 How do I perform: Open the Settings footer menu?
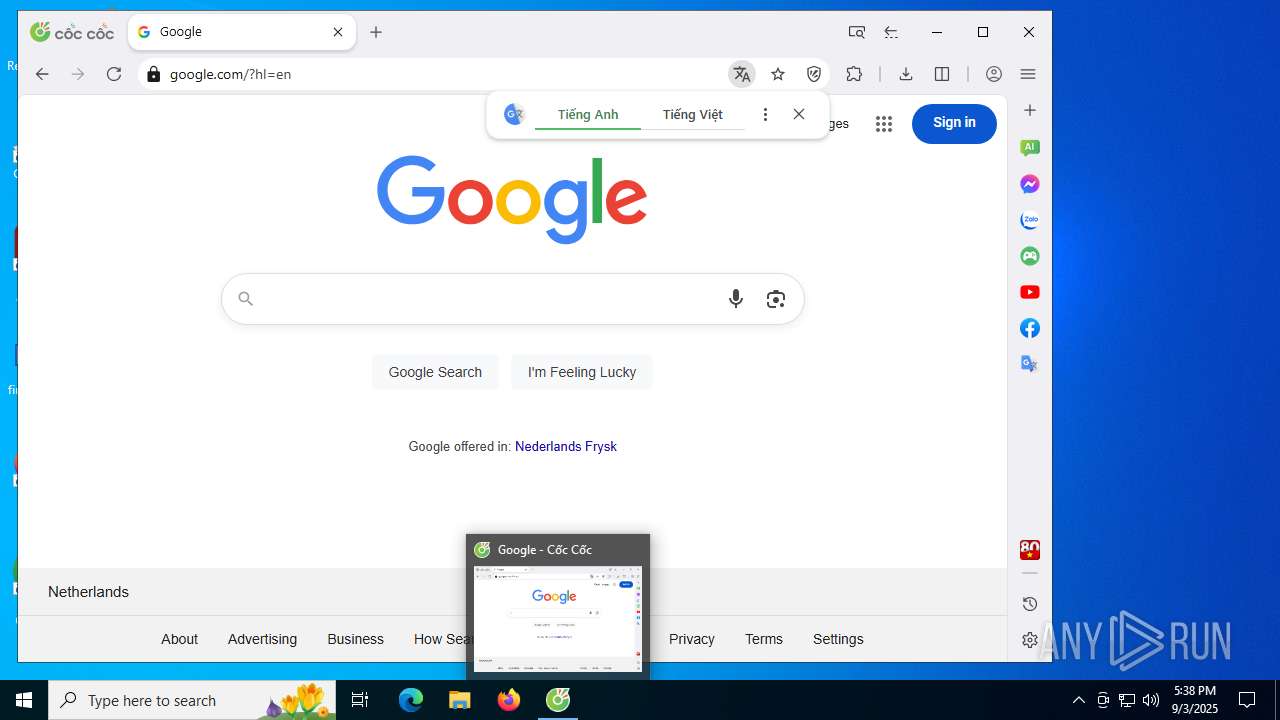coord(838,639)
